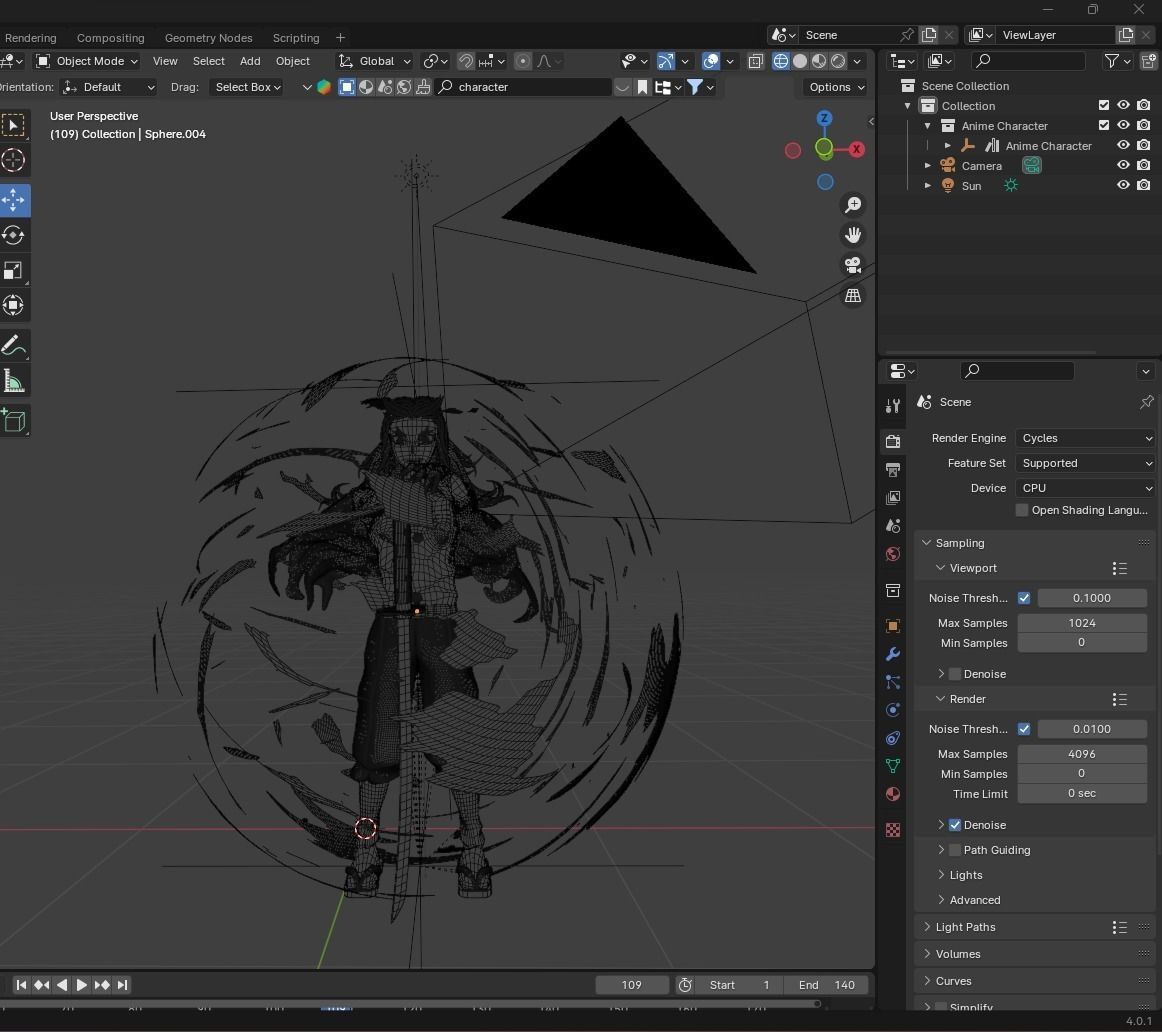Open the Add menu

point(250,61)
